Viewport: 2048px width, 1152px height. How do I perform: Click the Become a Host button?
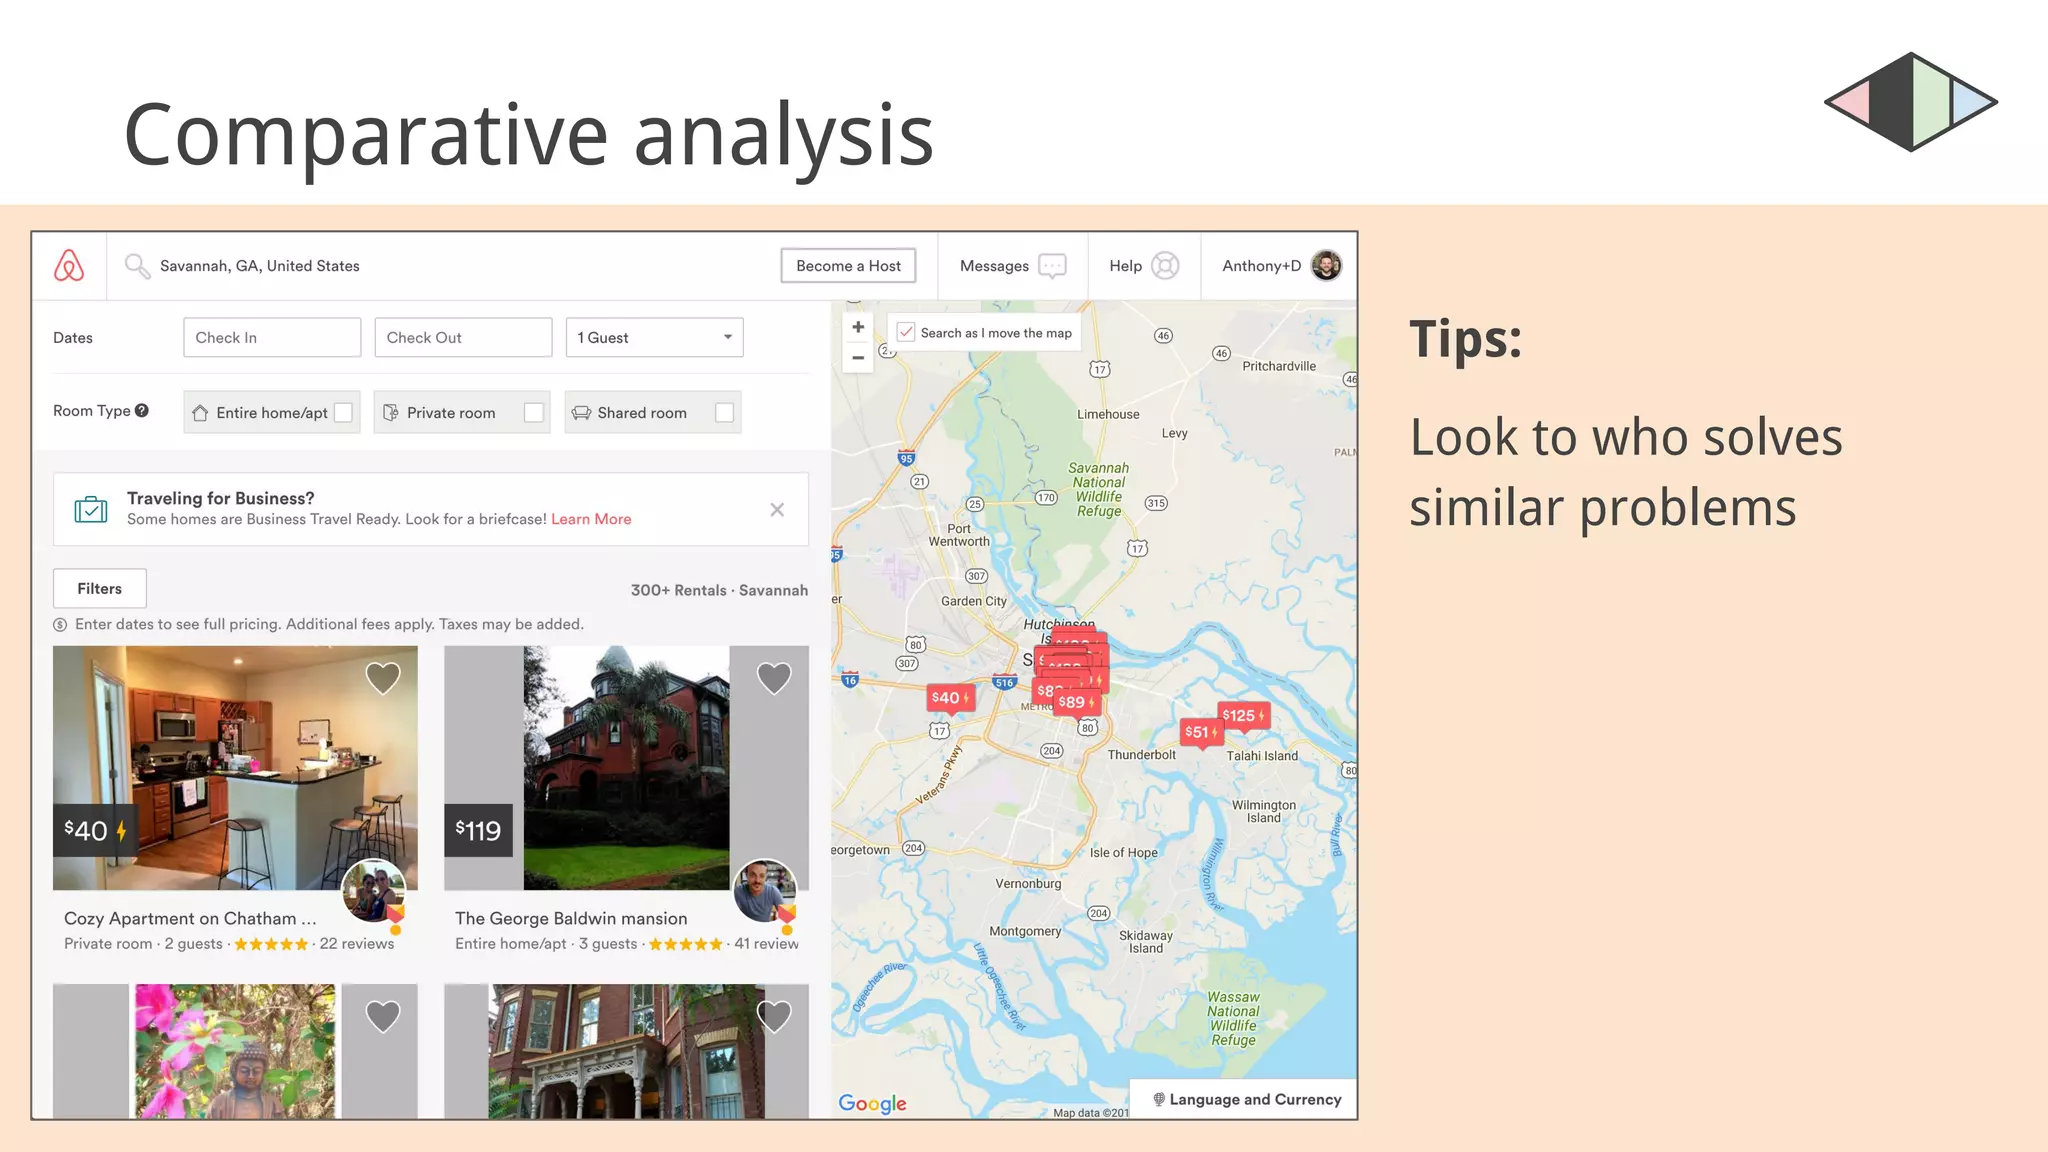coord(848,266)
